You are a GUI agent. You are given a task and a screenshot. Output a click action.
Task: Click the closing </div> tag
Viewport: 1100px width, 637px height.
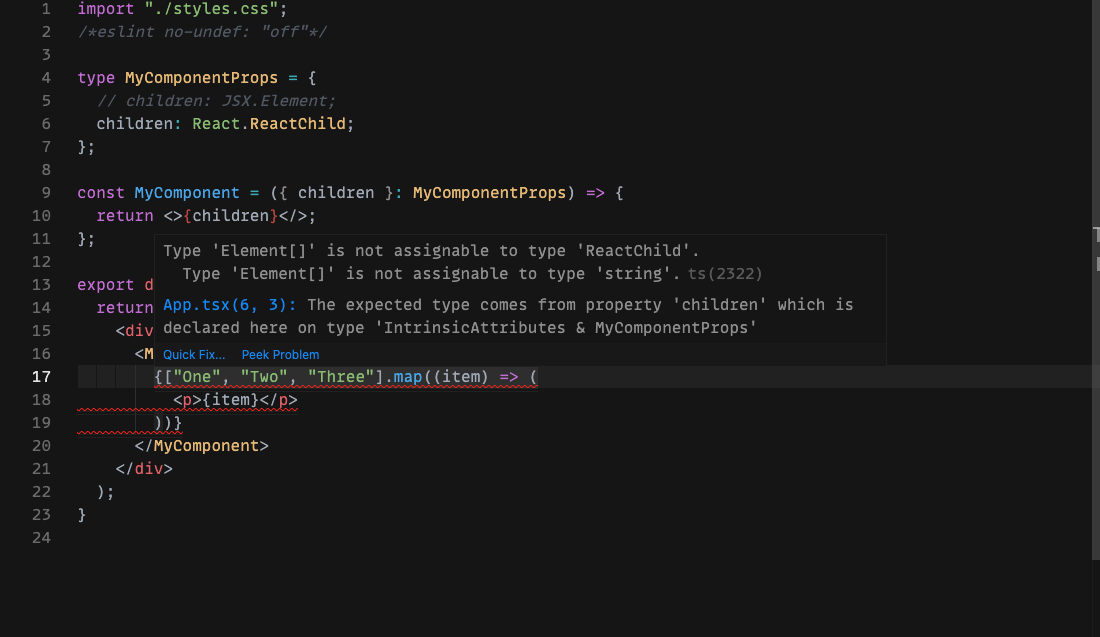[x=144, y=469]
